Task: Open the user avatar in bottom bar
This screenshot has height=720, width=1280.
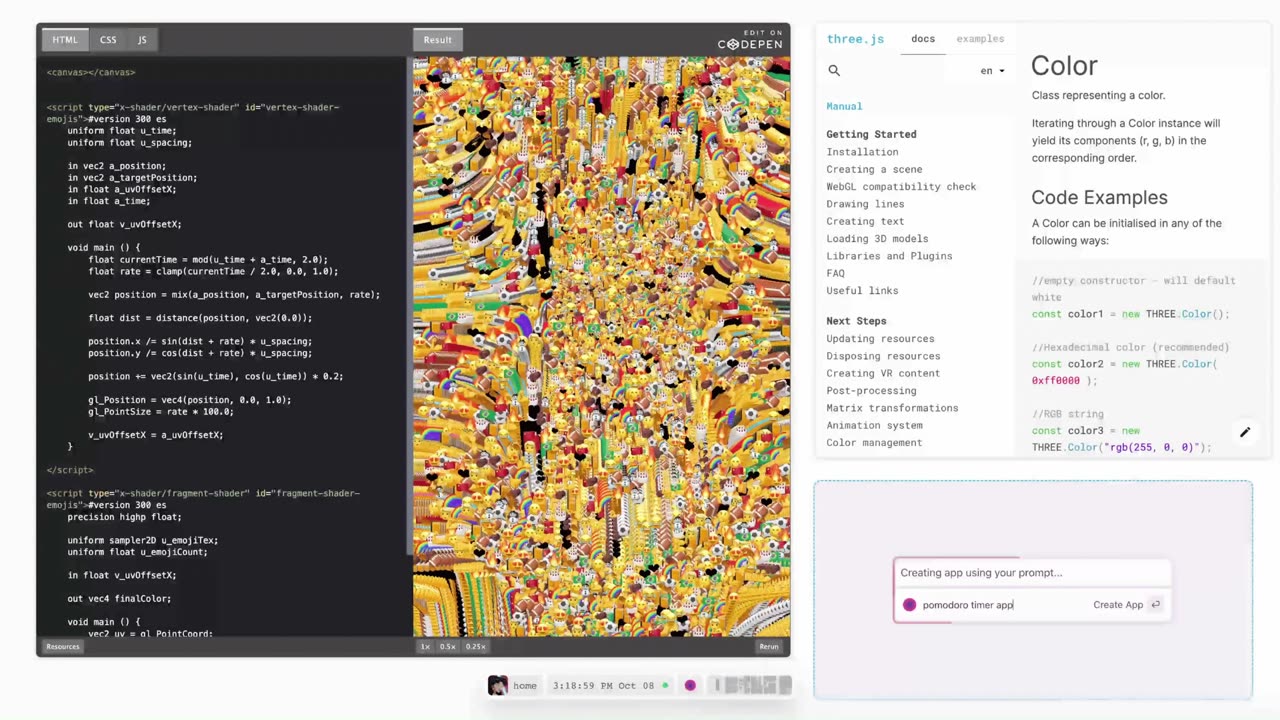Action: 497,685
